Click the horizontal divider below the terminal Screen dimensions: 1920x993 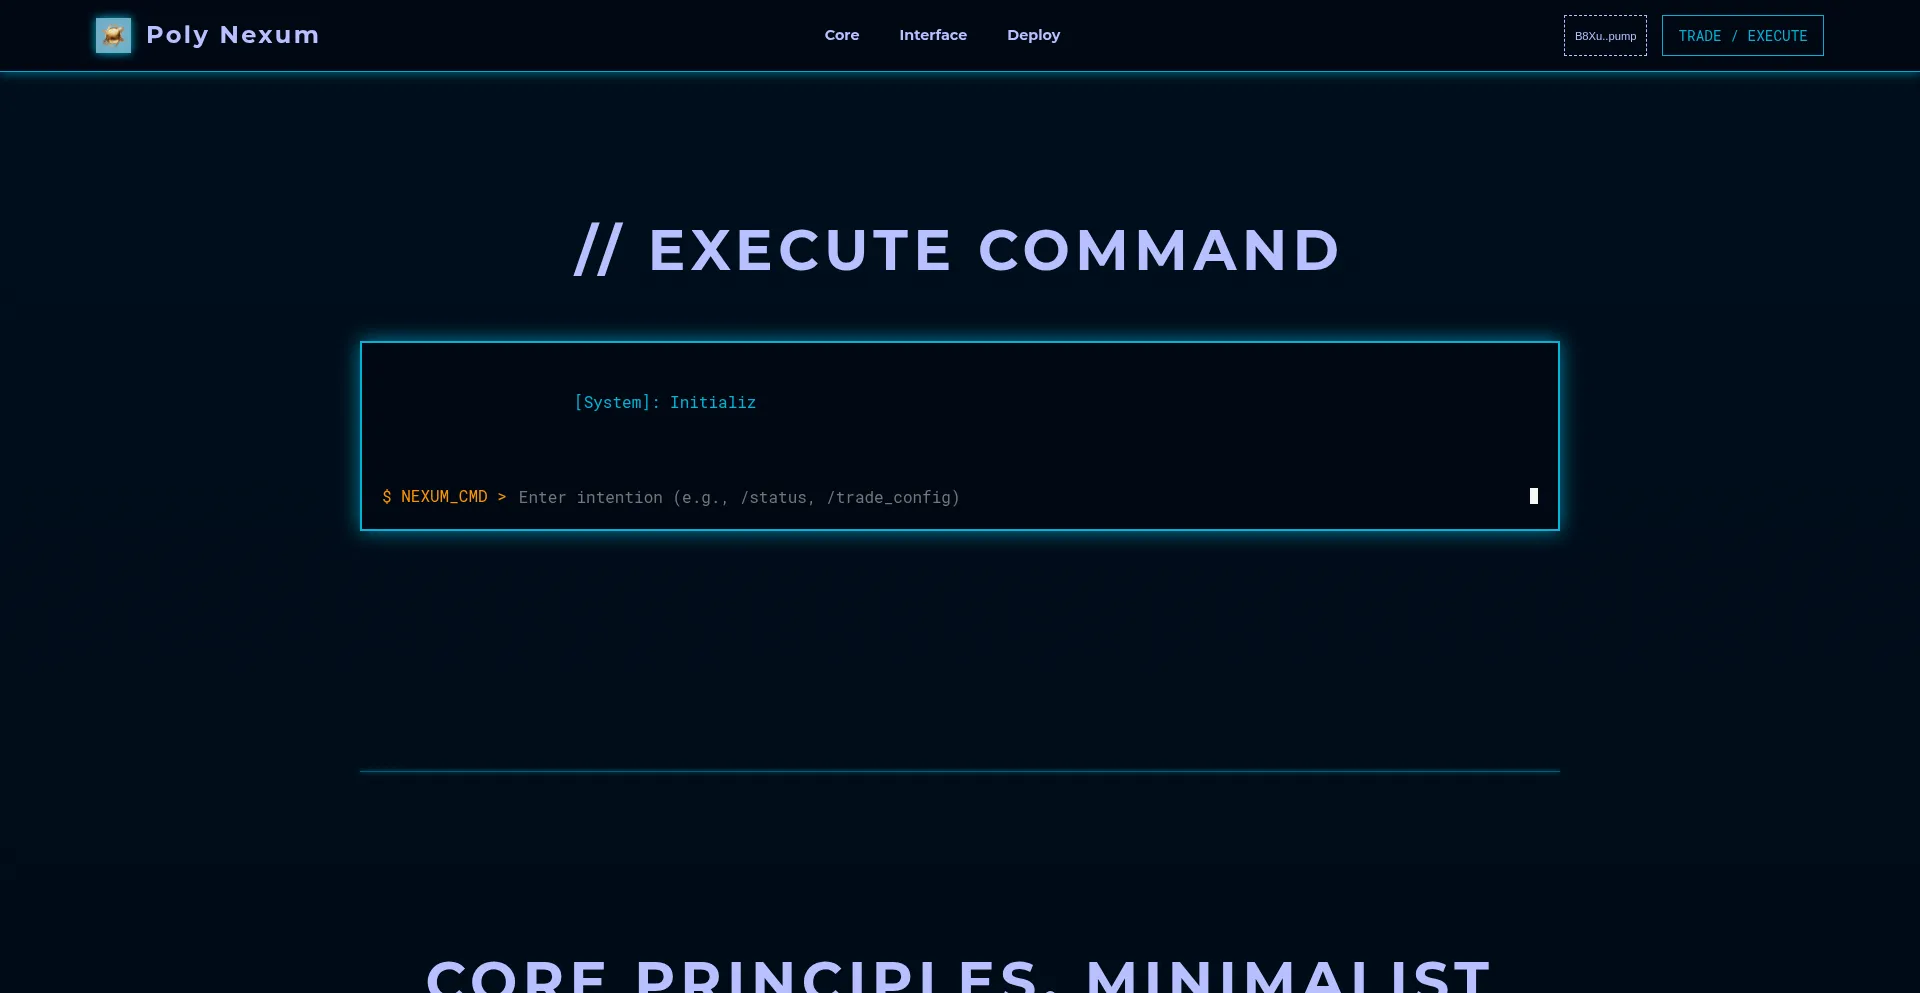[959, 771]
